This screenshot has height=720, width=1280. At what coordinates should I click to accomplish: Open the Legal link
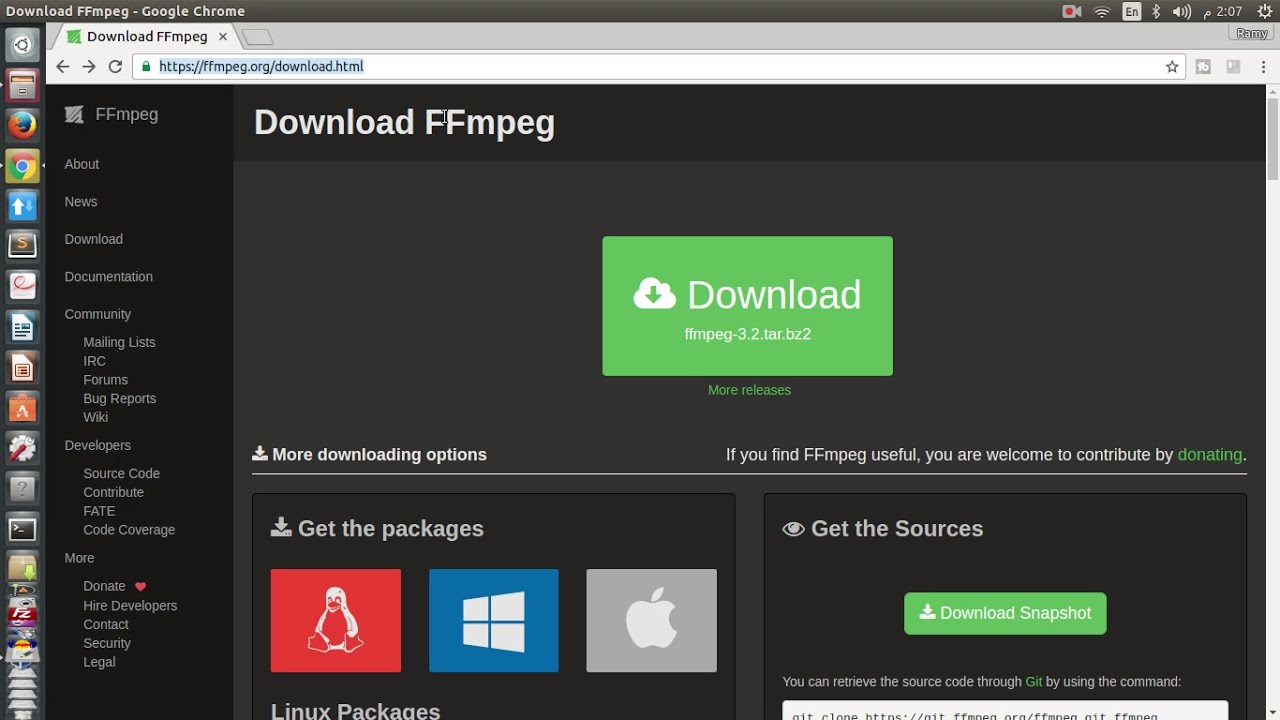tap(99, 662)
